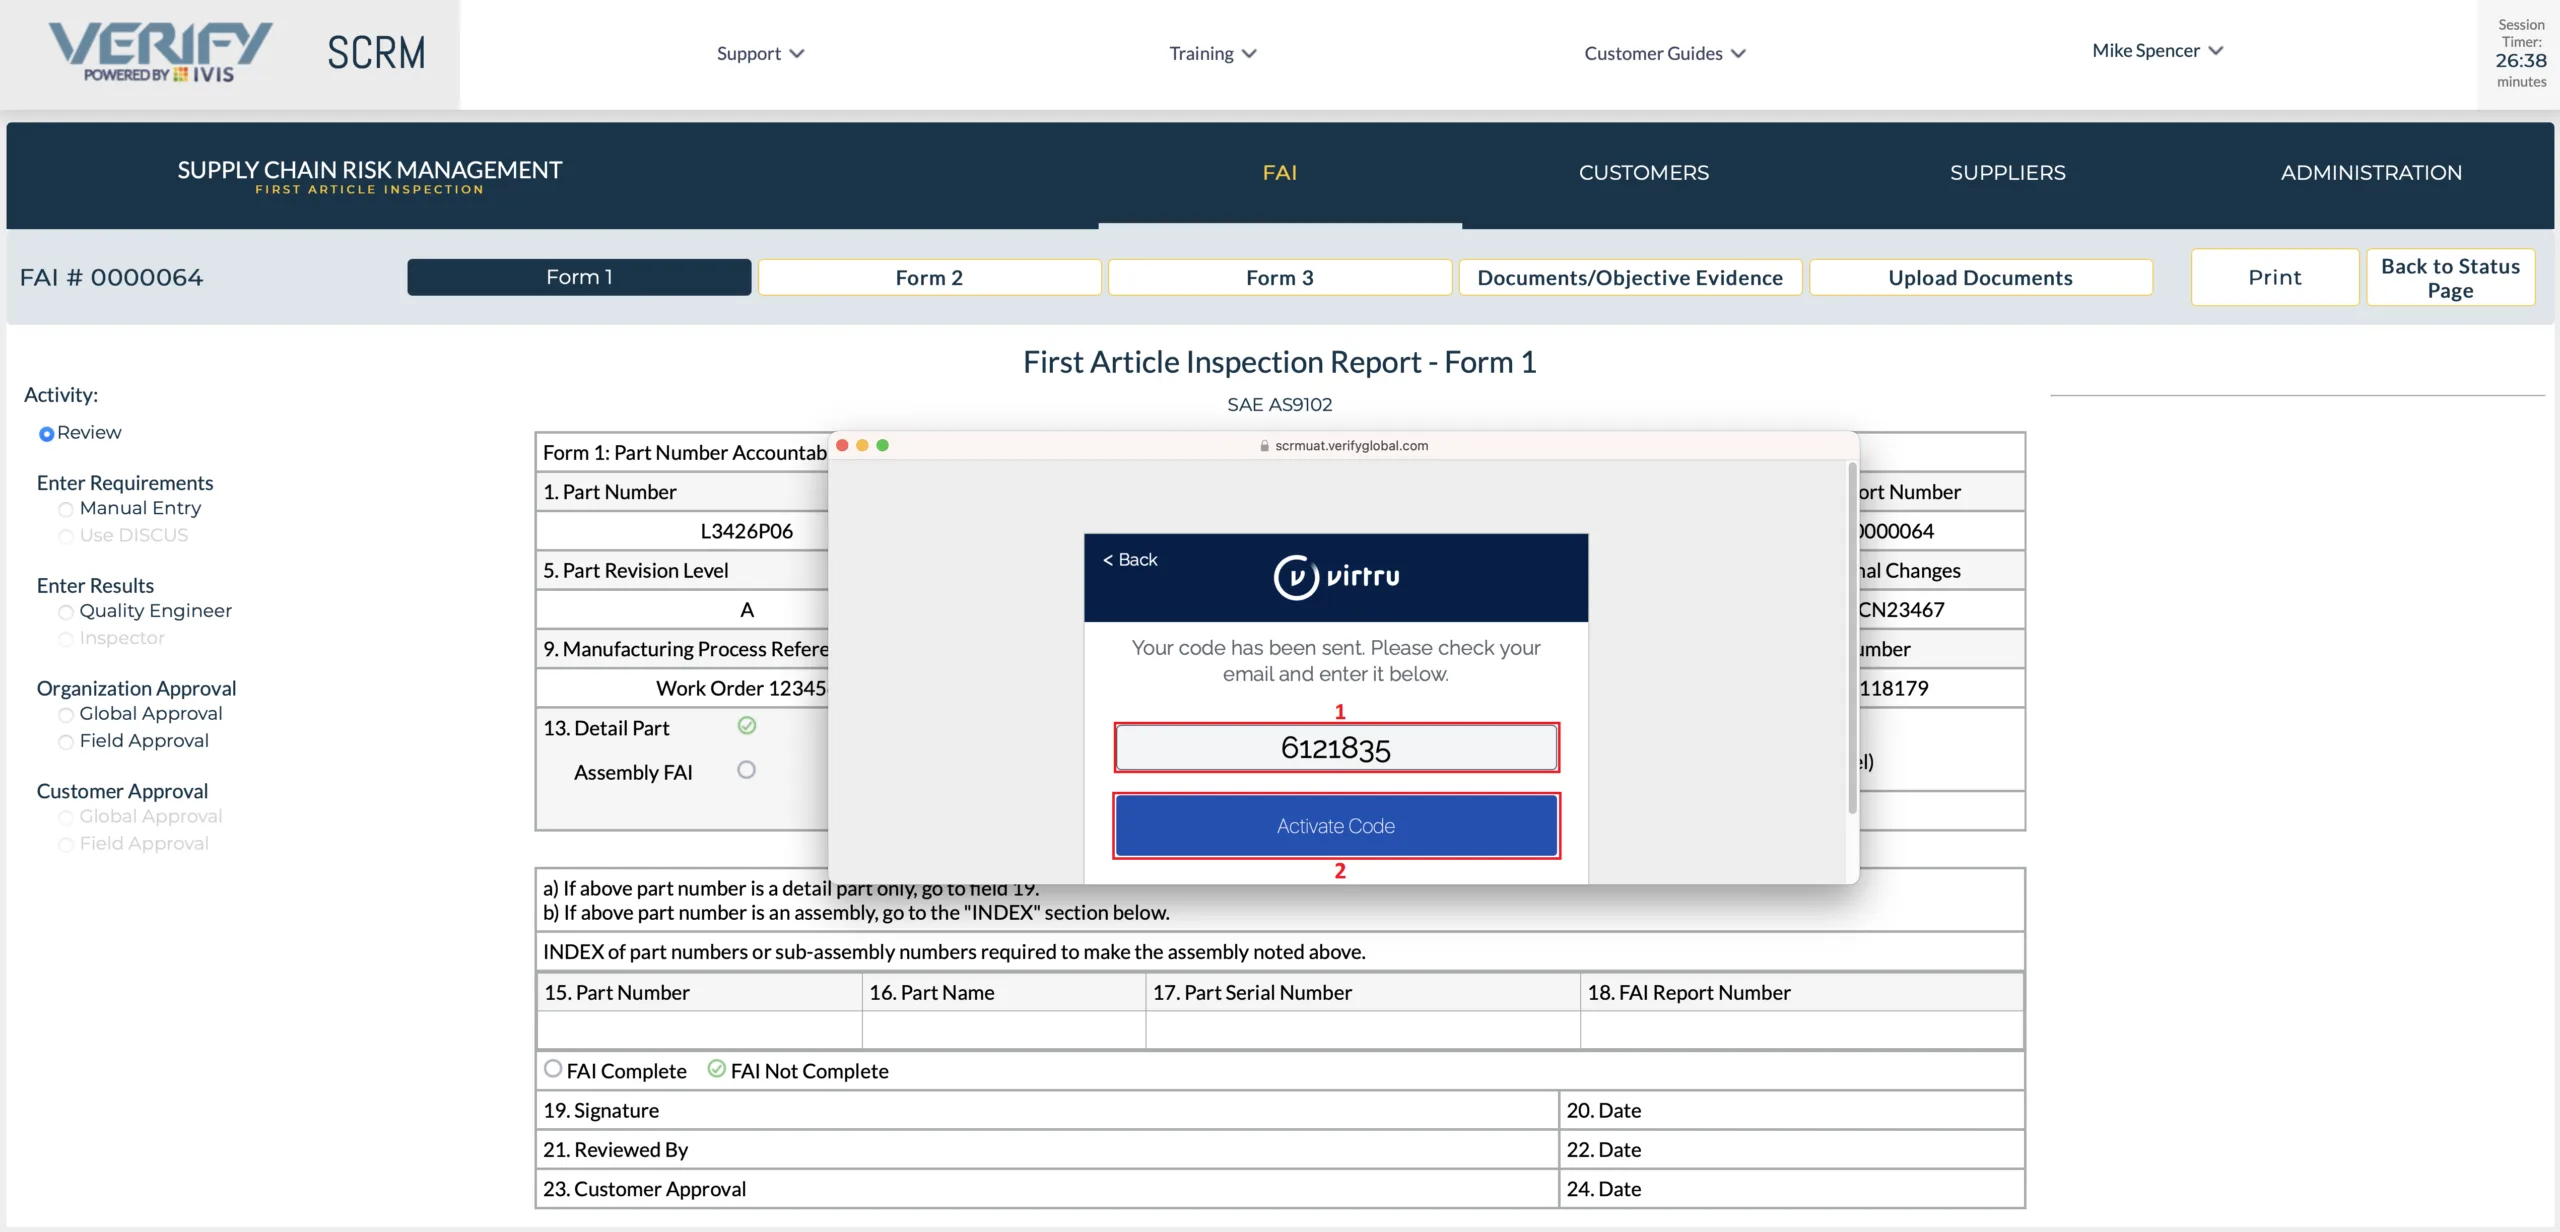Choose Manual Entry under Enter Requirements
The height and width of the screenshot is (1232, 2560).
(x=65, y=509)
